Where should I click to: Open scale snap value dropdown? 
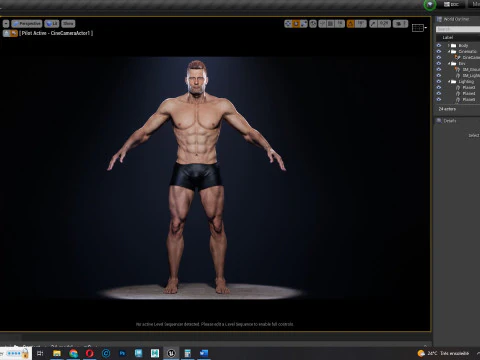click(384, 24)
